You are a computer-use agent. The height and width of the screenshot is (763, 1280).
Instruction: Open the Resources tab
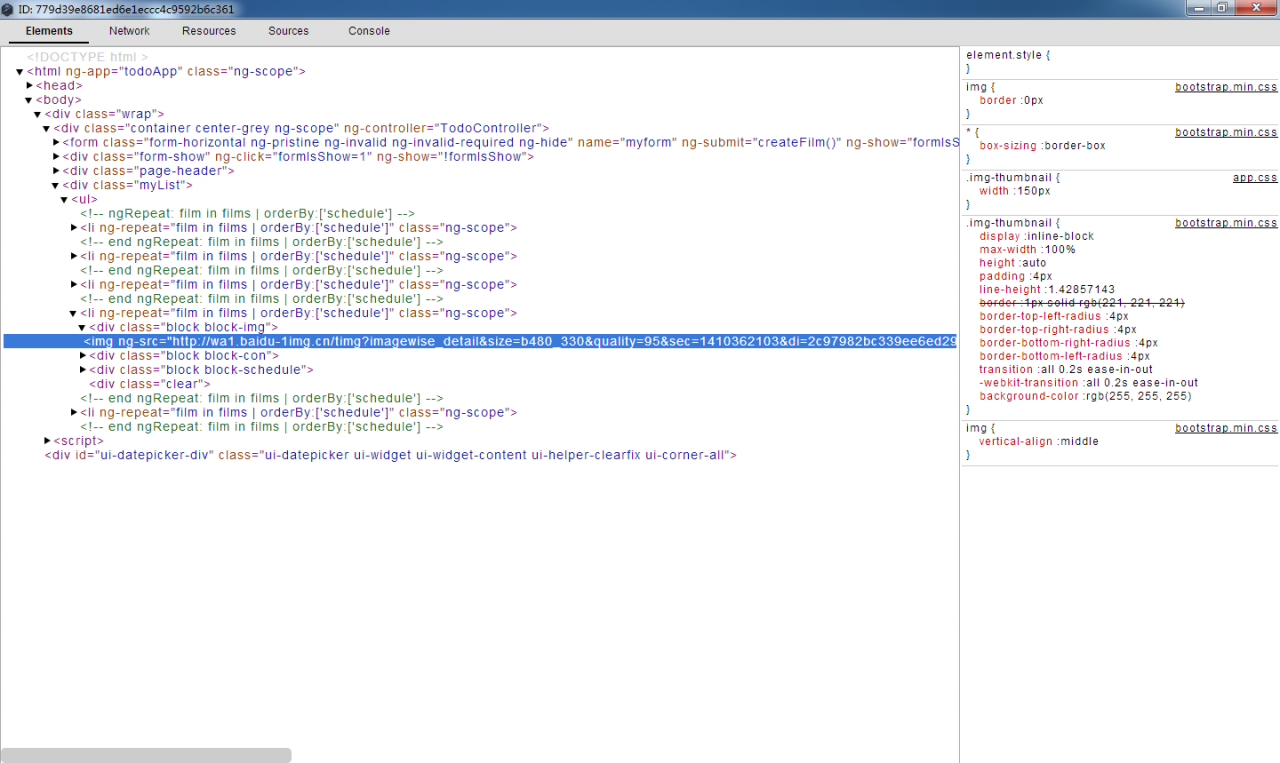tap(209, 31)
